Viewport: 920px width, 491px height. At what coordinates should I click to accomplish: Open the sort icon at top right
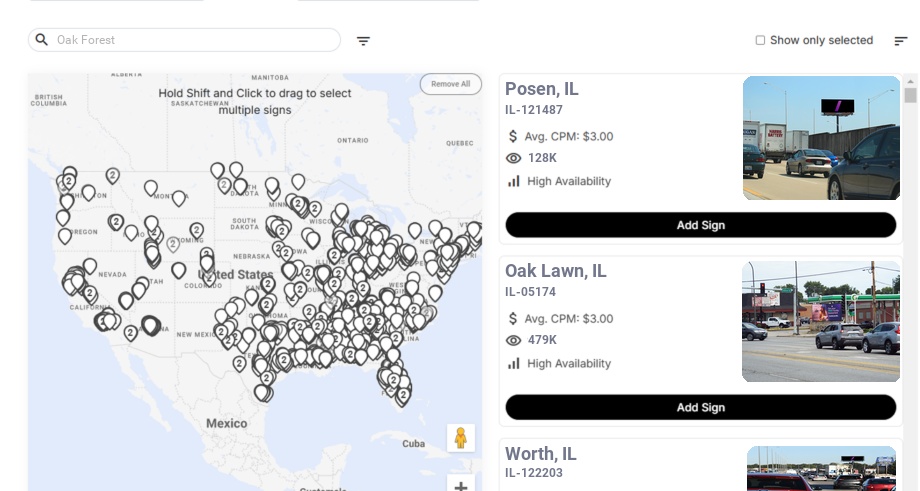coord(900,41)
